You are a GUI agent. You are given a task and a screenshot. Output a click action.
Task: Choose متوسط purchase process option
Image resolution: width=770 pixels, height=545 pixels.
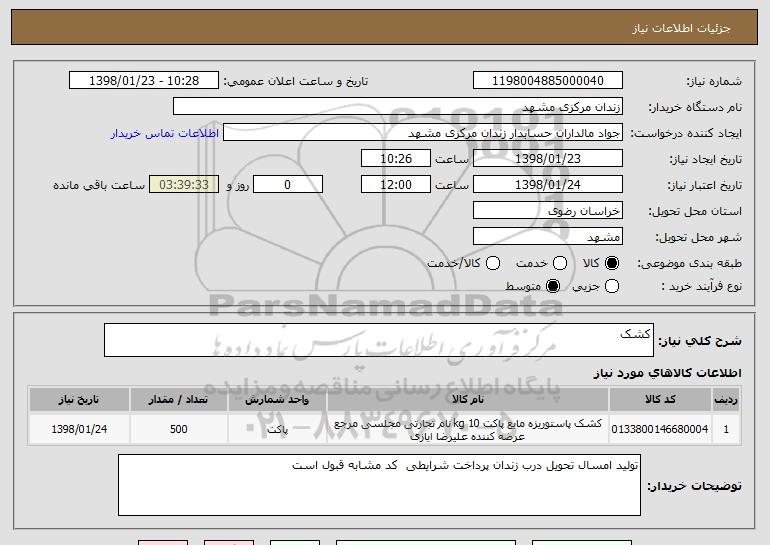coord(553,286)
